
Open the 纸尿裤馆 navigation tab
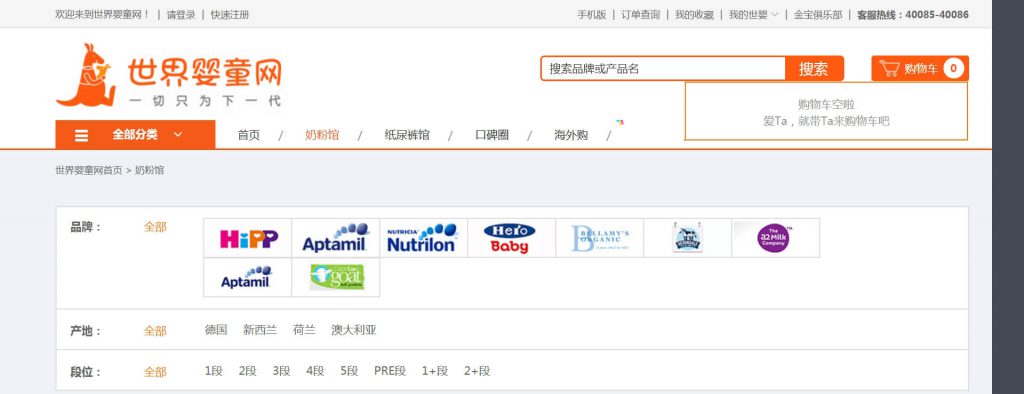pyautogui.click(x=407, y=135)
